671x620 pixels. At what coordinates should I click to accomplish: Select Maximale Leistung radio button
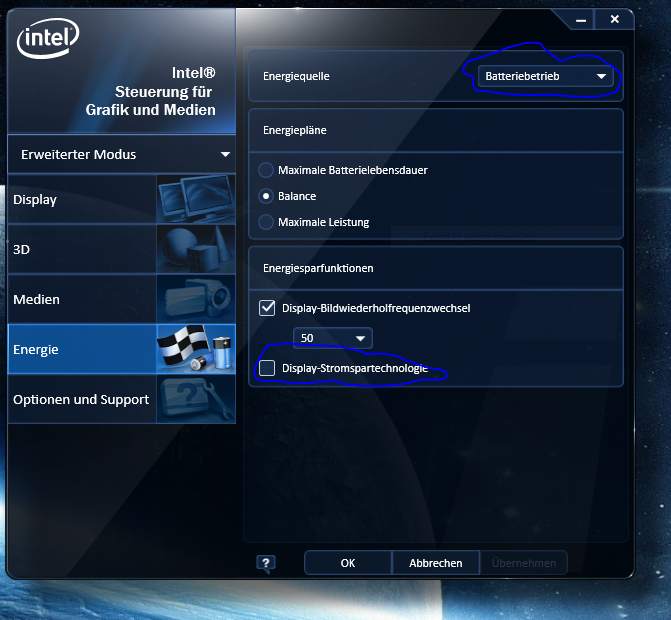pyautogui.click(x=266, y=222)
